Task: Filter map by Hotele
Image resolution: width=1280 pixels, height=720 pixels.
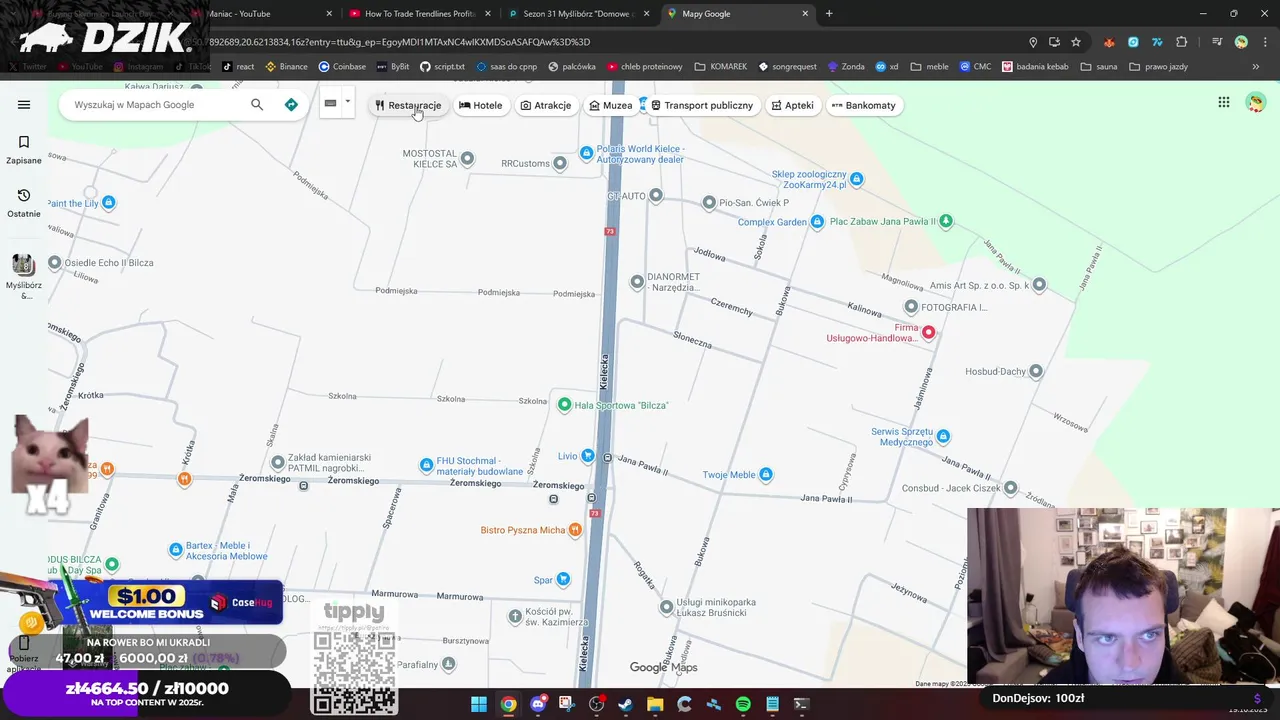Action: tap(481, 105)
